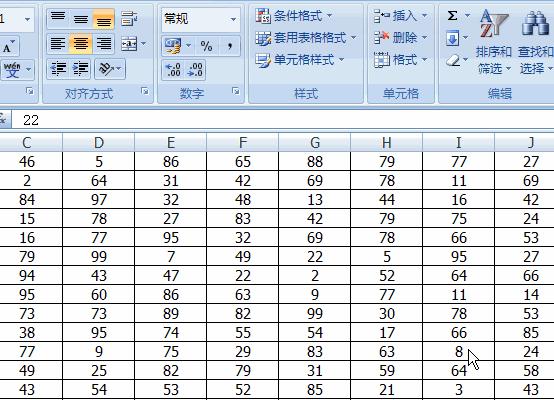Open 格式 cell format menu
This screenshot has width=554, height=400.
400,60
